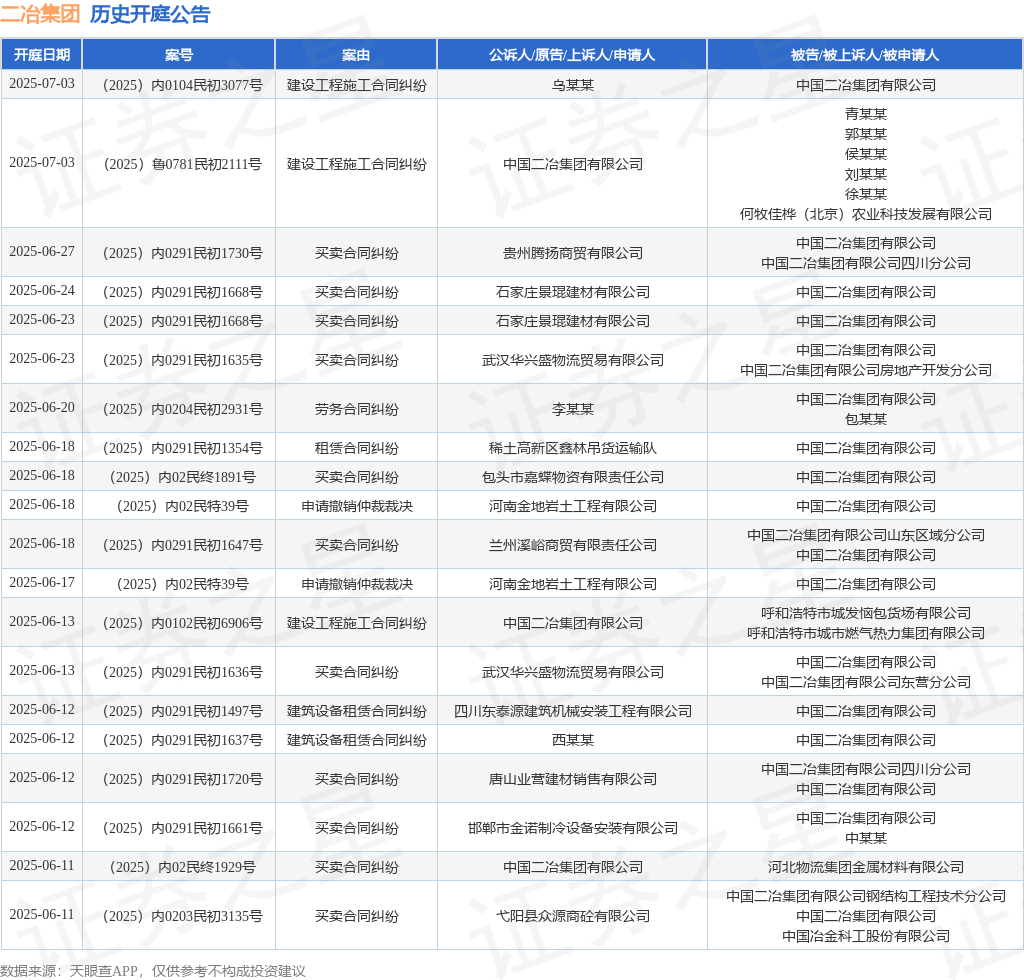
Task: Select defendant 中国冶金科工股份有限公司
Action: tap(865, 936)
